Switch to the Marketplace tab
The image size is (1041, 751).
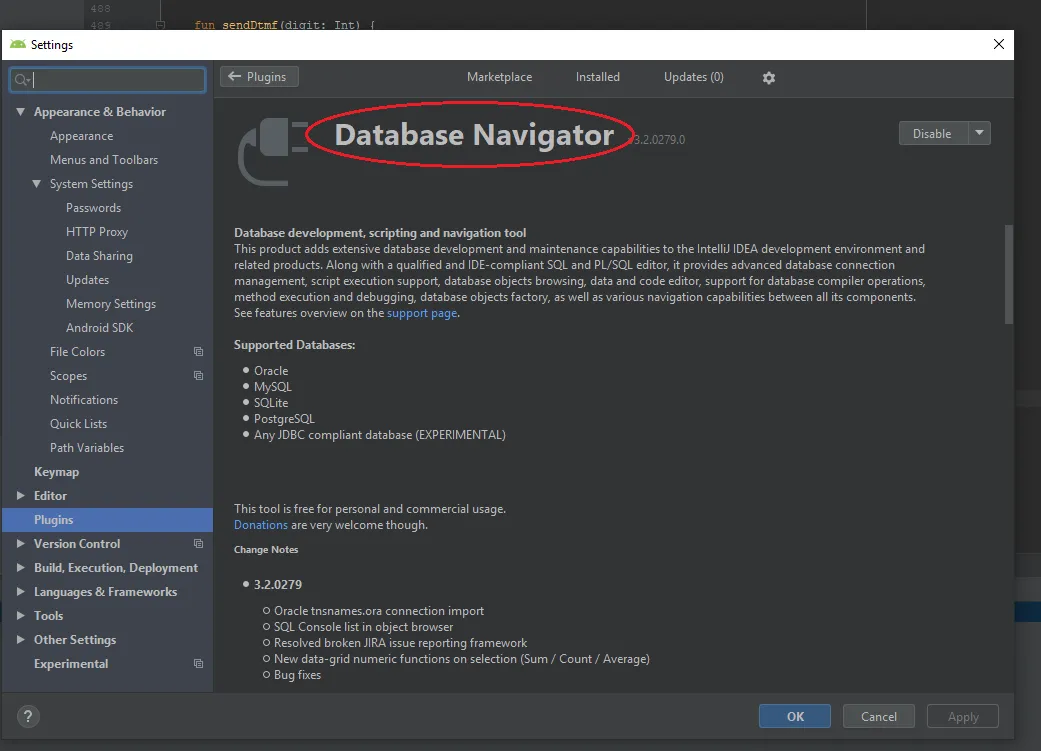[499, 77]
